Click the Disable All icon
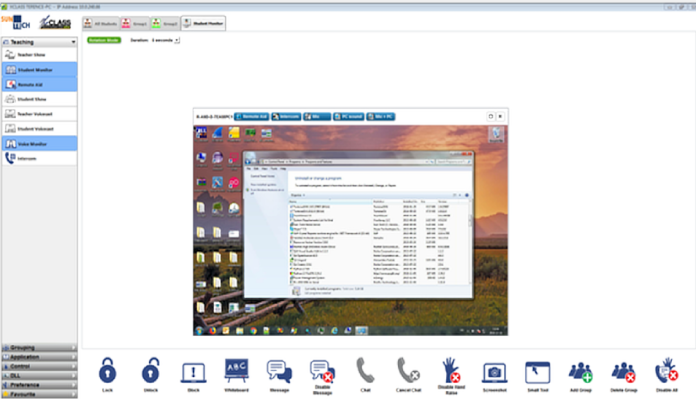Screen dimensions: 696x405 [667, 370]
